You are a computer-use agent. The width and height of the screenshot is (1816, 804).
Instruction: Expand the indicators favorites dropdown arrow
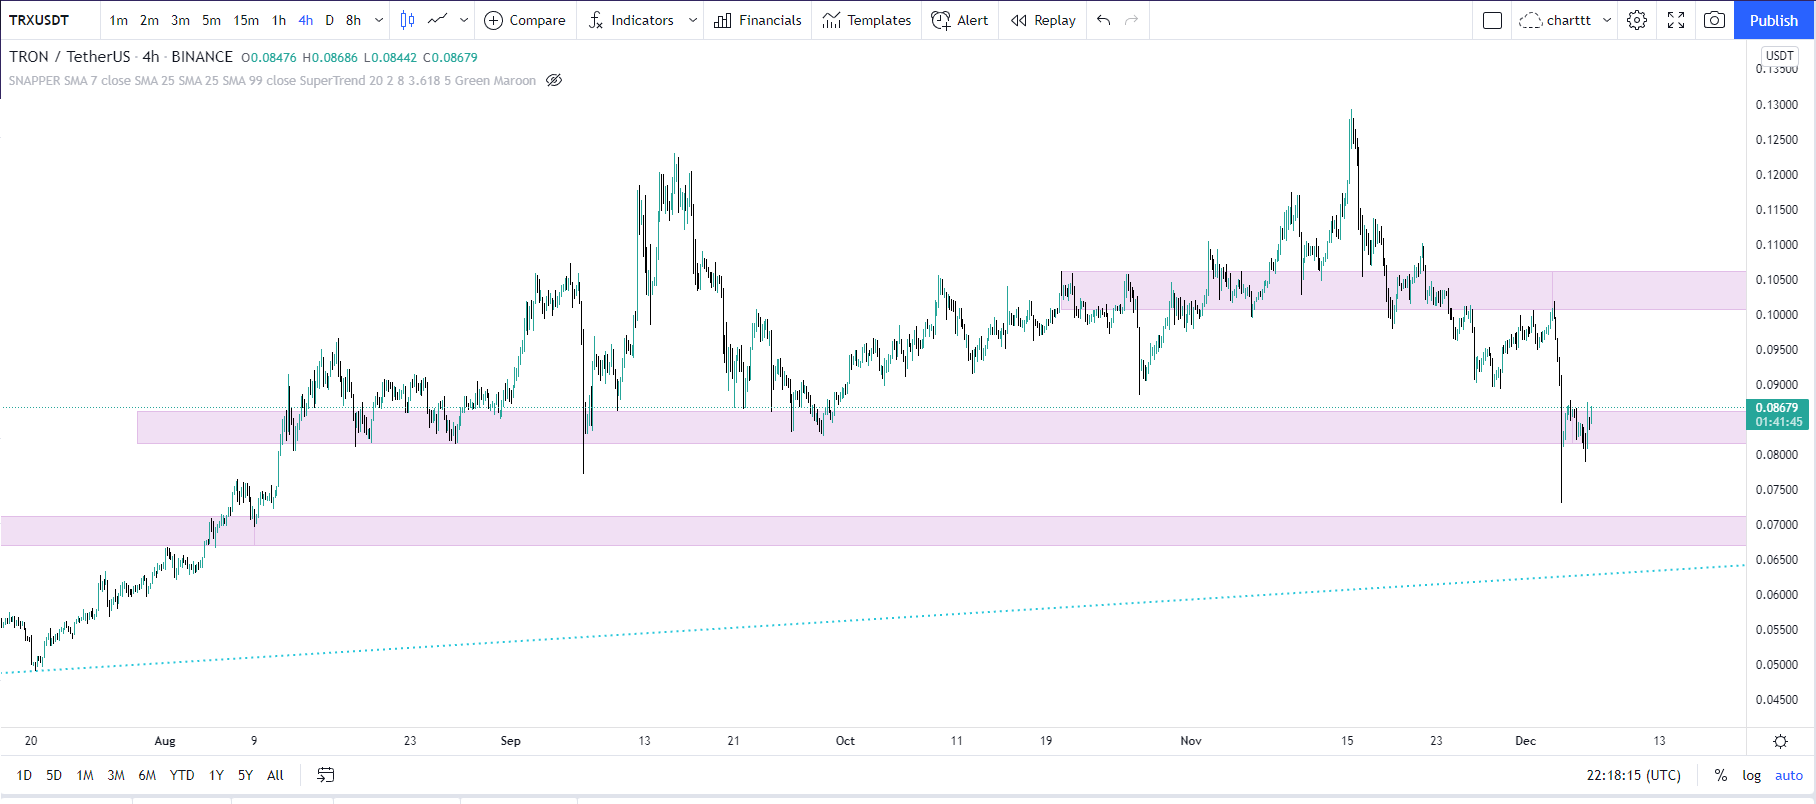[x=693, y=20]
